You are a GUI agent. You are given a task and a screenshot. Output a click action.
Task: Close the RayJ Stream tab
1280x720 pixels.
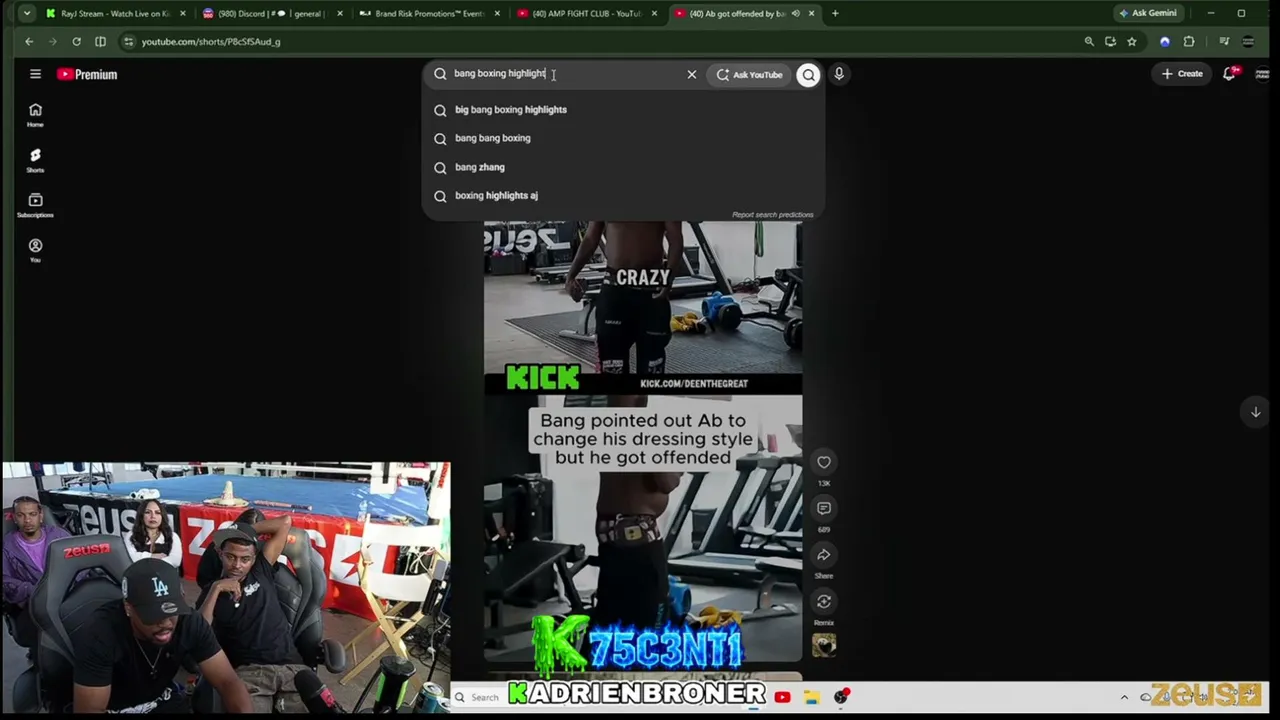point(182,13)
